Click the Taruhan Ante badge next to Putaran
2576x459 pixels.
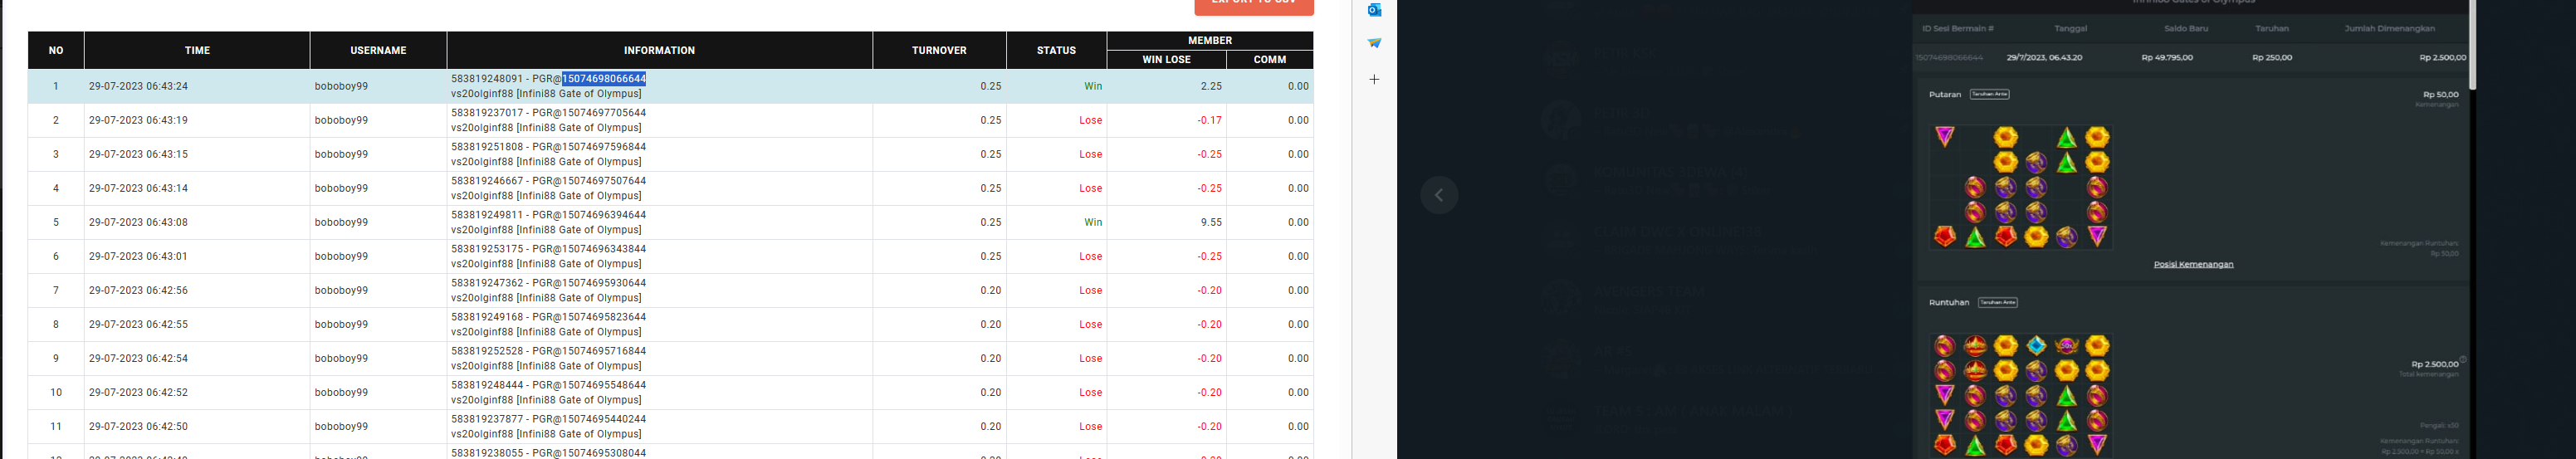1989,94
